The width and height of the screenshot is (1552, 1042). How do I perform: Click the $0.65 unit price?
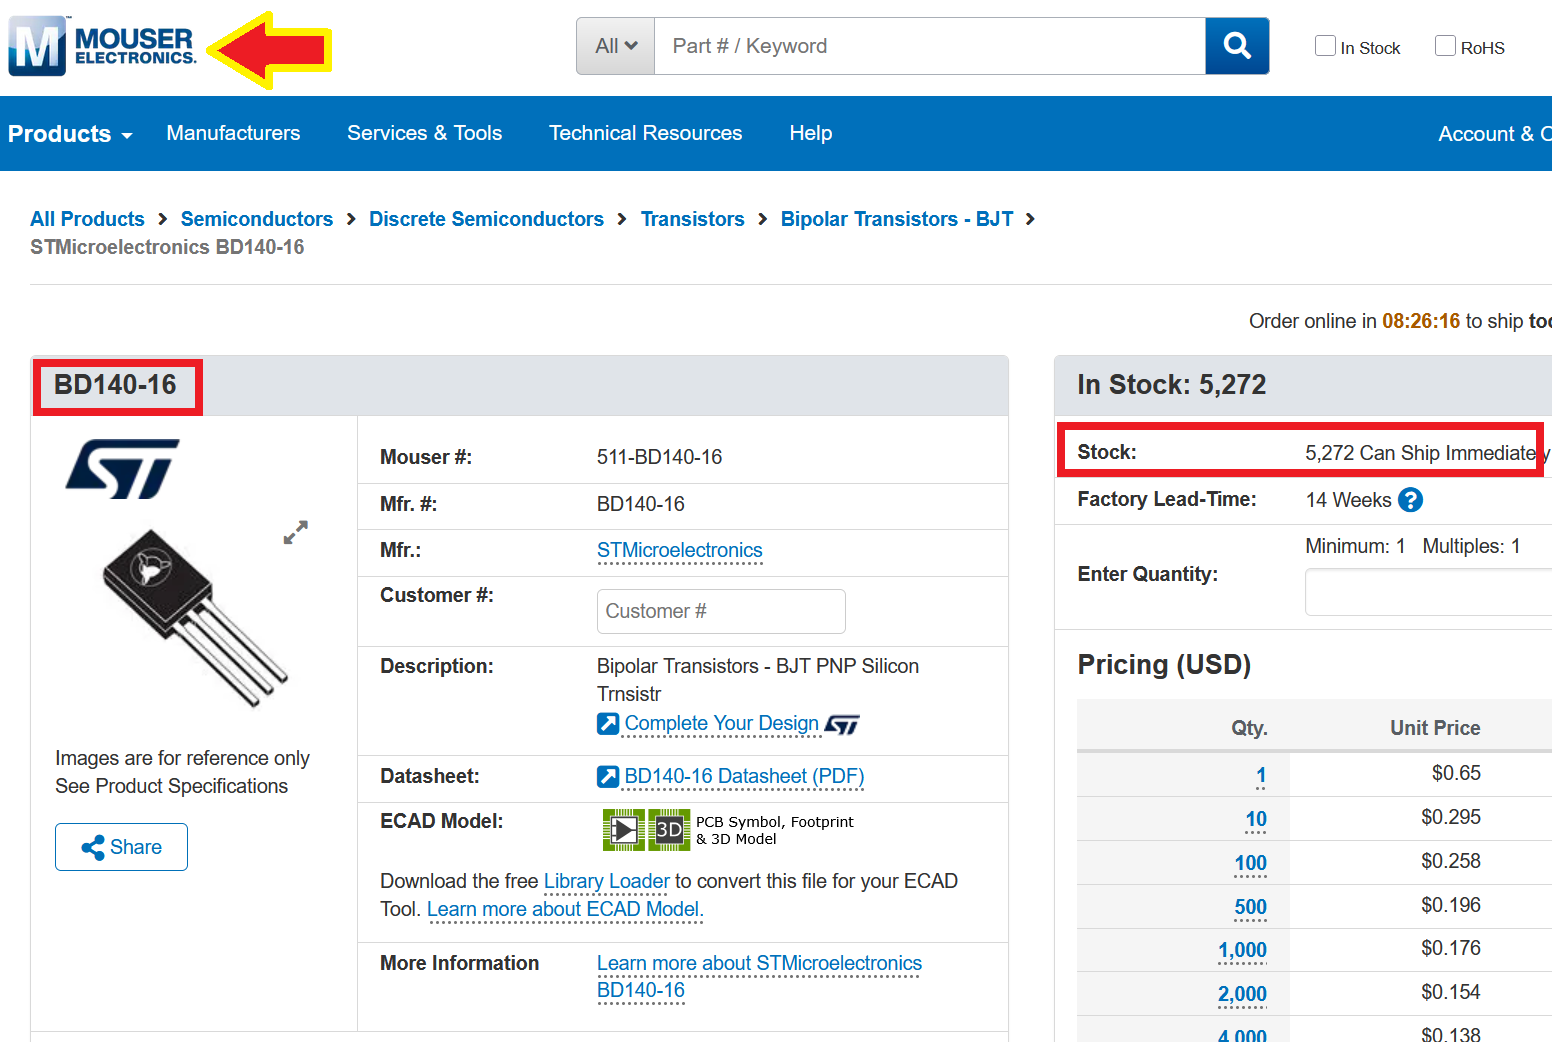pyautogui.click(x=1456, y=773)
